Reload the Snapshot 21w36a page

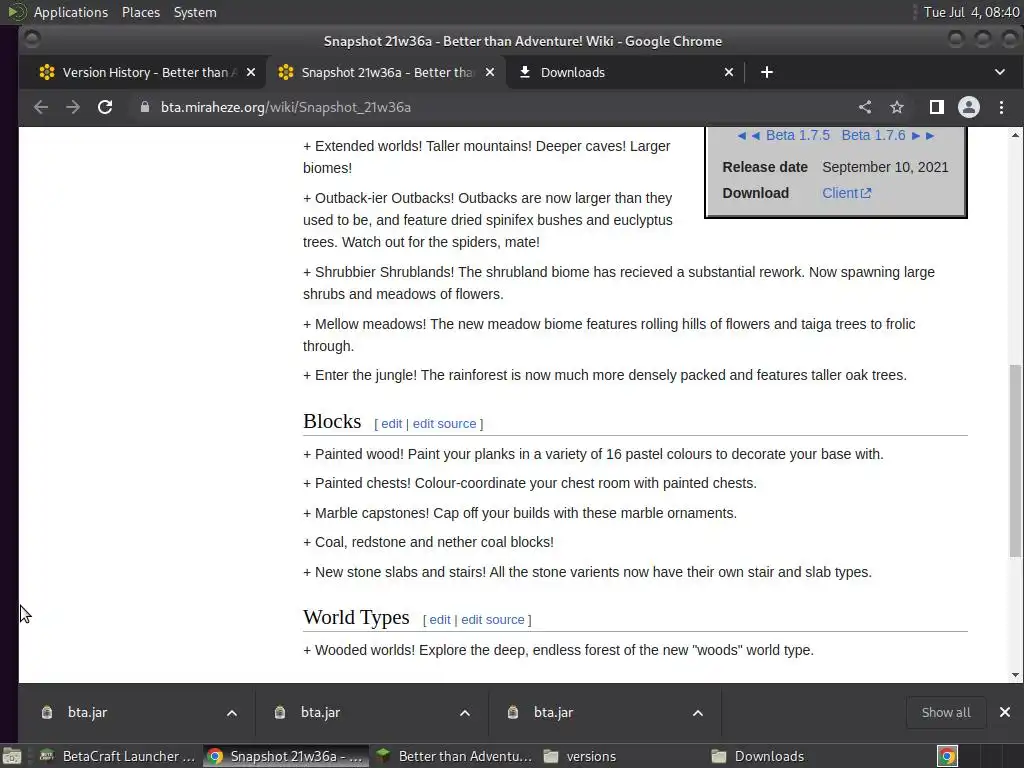point(104,107)
